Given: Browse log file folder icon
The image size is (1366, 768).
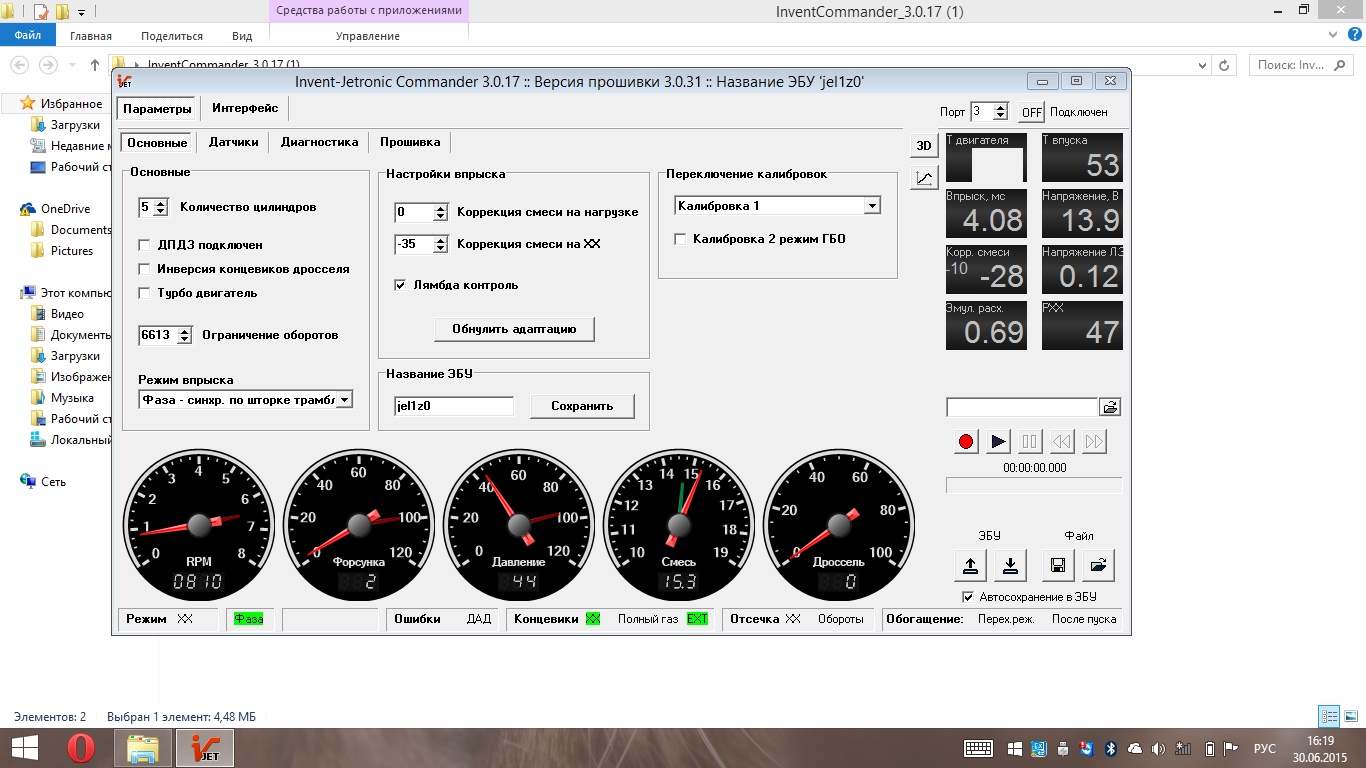Looking at the screenshot, I should pyautogui.click(x=1110, y=407).
